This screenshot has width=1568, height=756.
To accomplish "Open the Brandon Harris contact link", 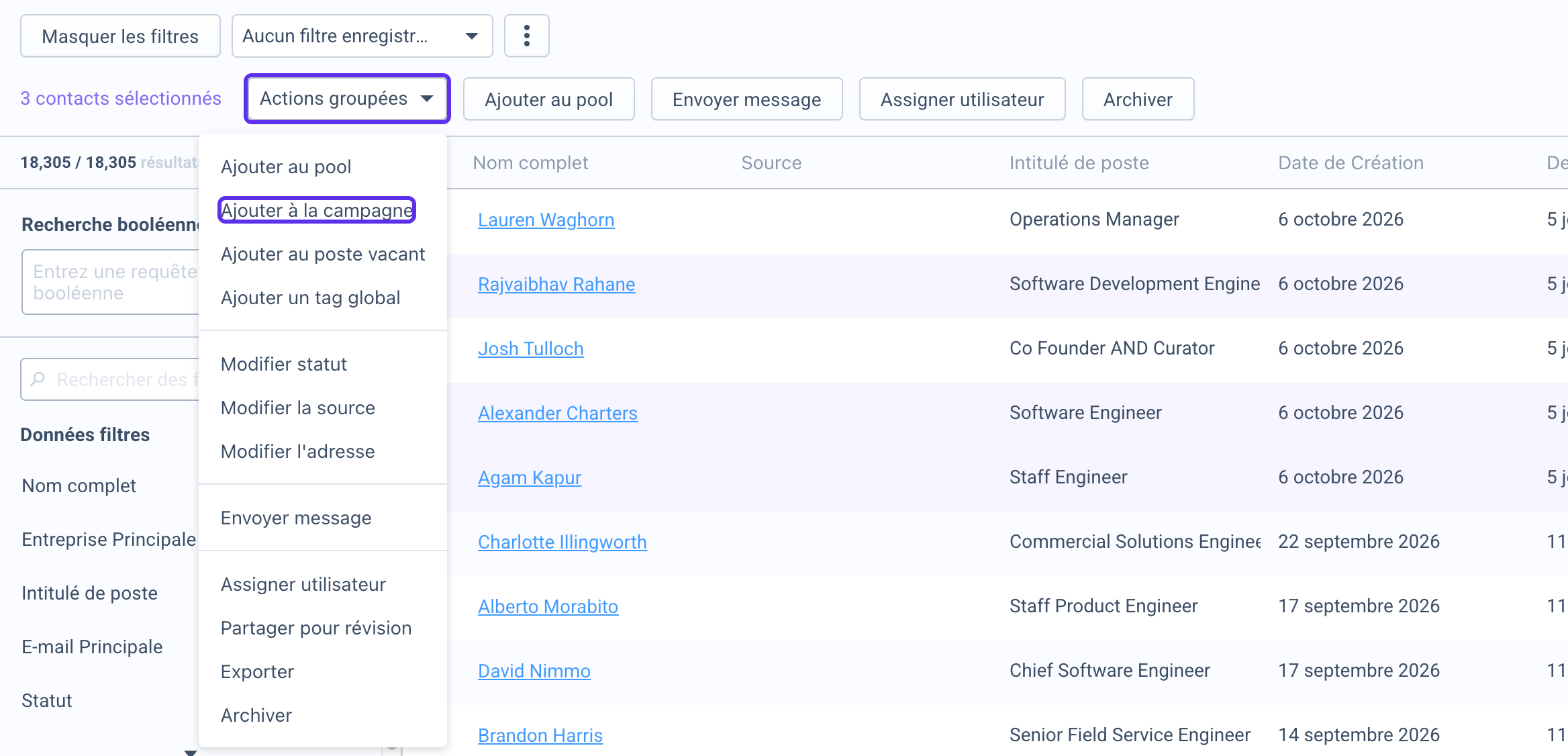I will pyautogui.click(x=540, y=736).
